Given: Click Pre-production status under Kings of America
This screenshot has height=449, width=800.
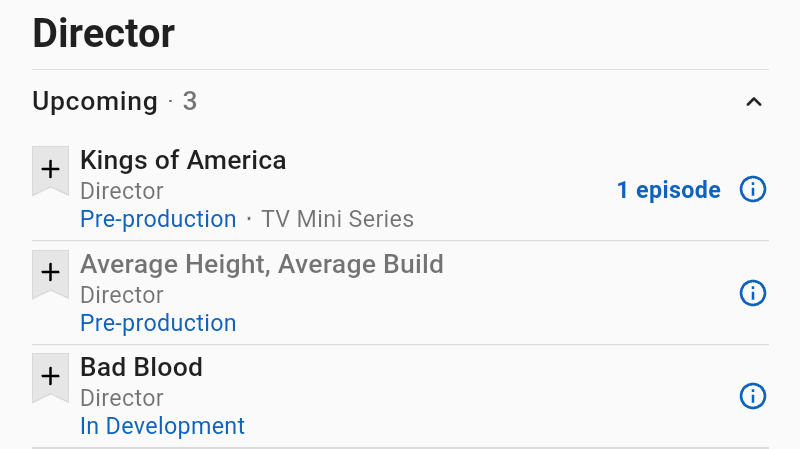Looking at the screenshot, I should tap(158, 219).
